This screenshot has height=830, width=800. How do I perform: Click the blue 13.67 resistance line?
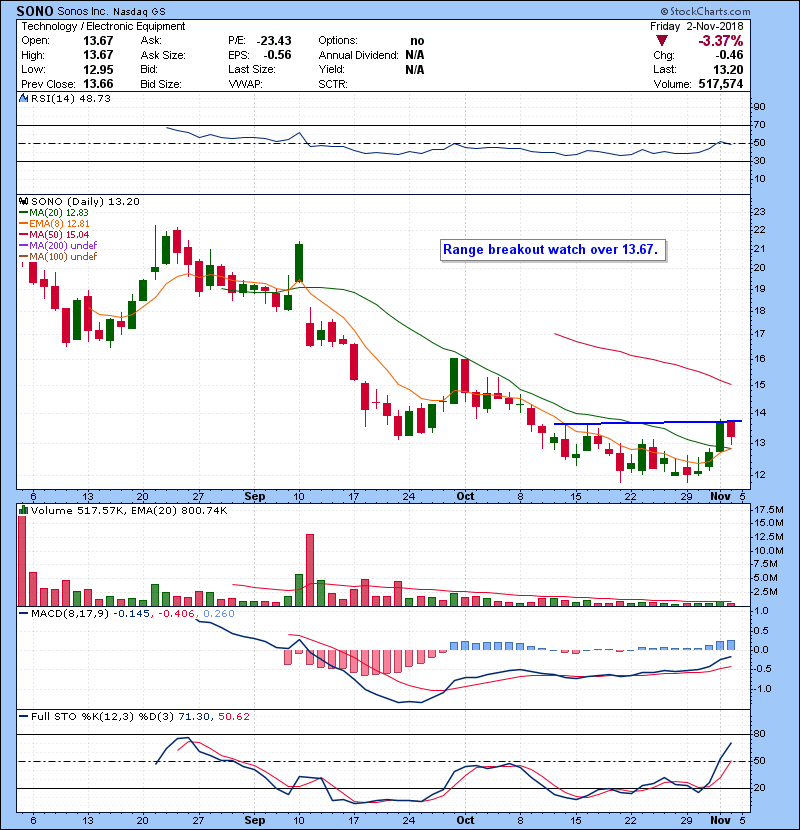tap(648, 422)
